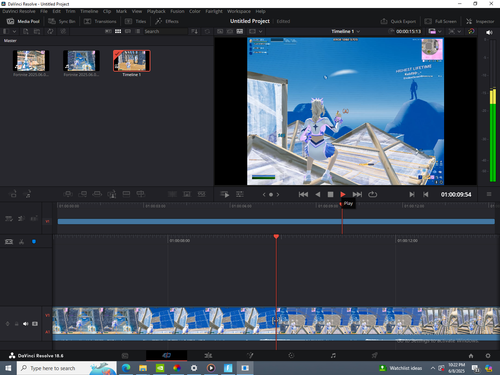
Task: Open the Edit menu
Action: tap(57, 11)
